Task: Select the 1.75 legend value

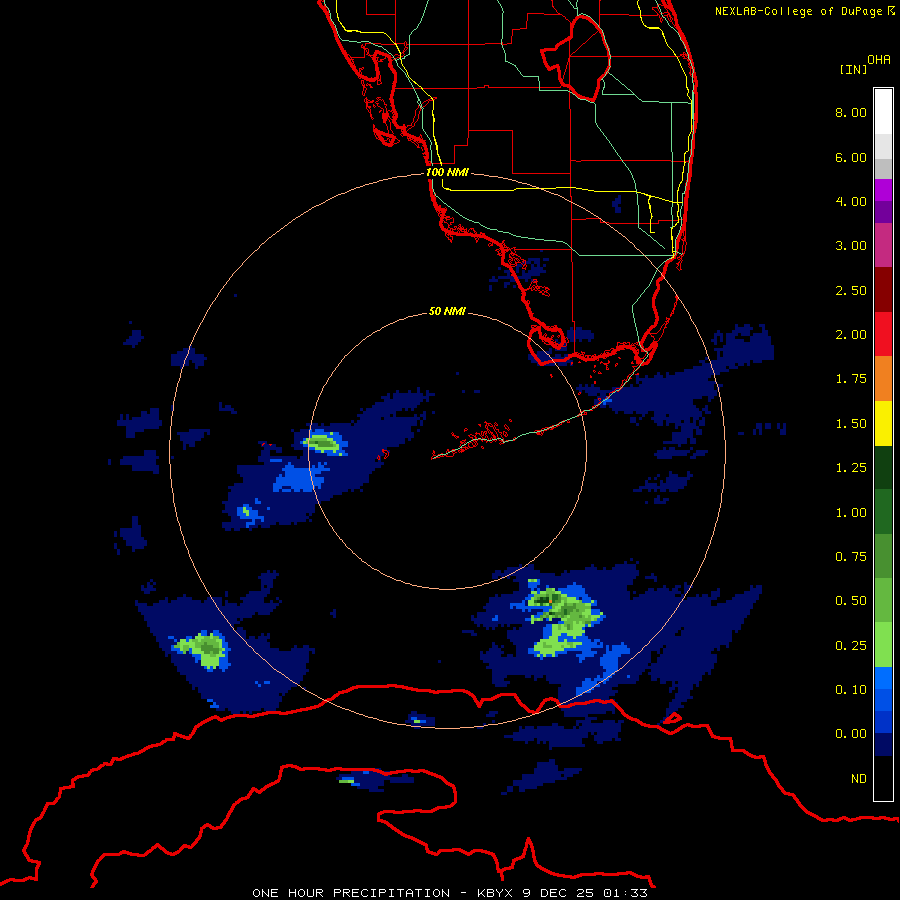Action: (x=851, y=379)
